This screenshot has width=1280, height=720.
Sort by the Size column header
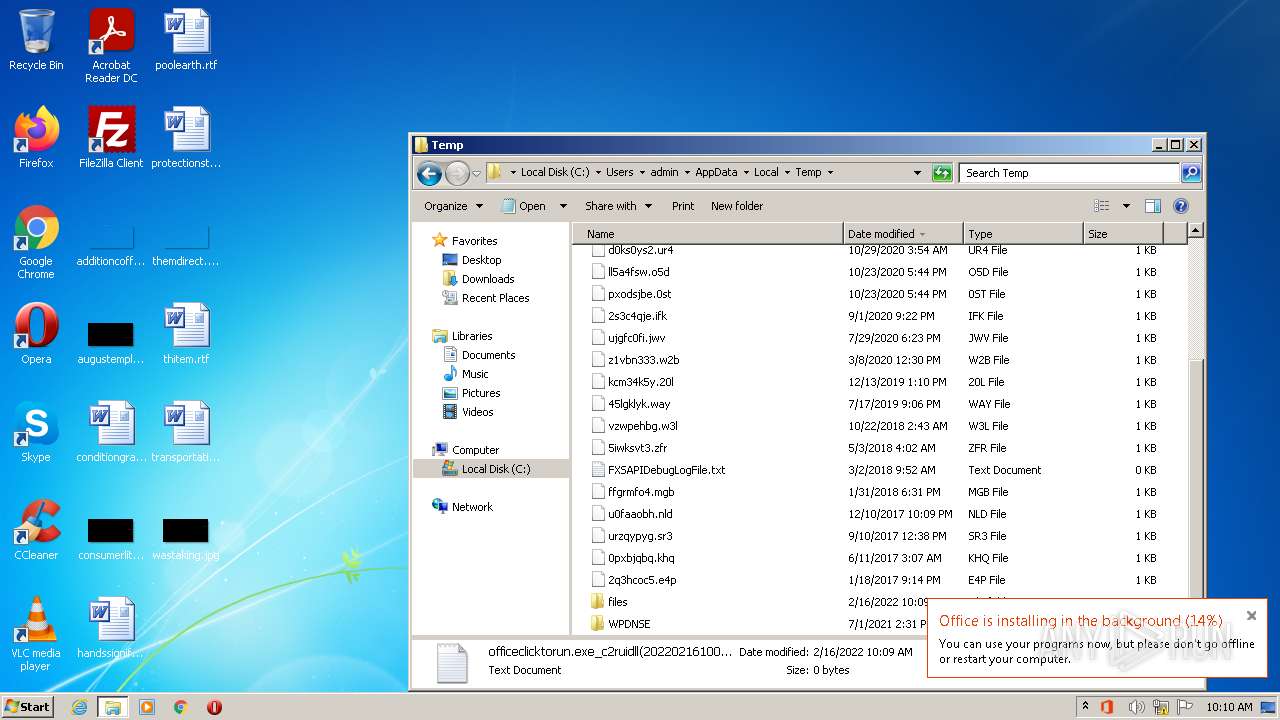pos(1123,234)
